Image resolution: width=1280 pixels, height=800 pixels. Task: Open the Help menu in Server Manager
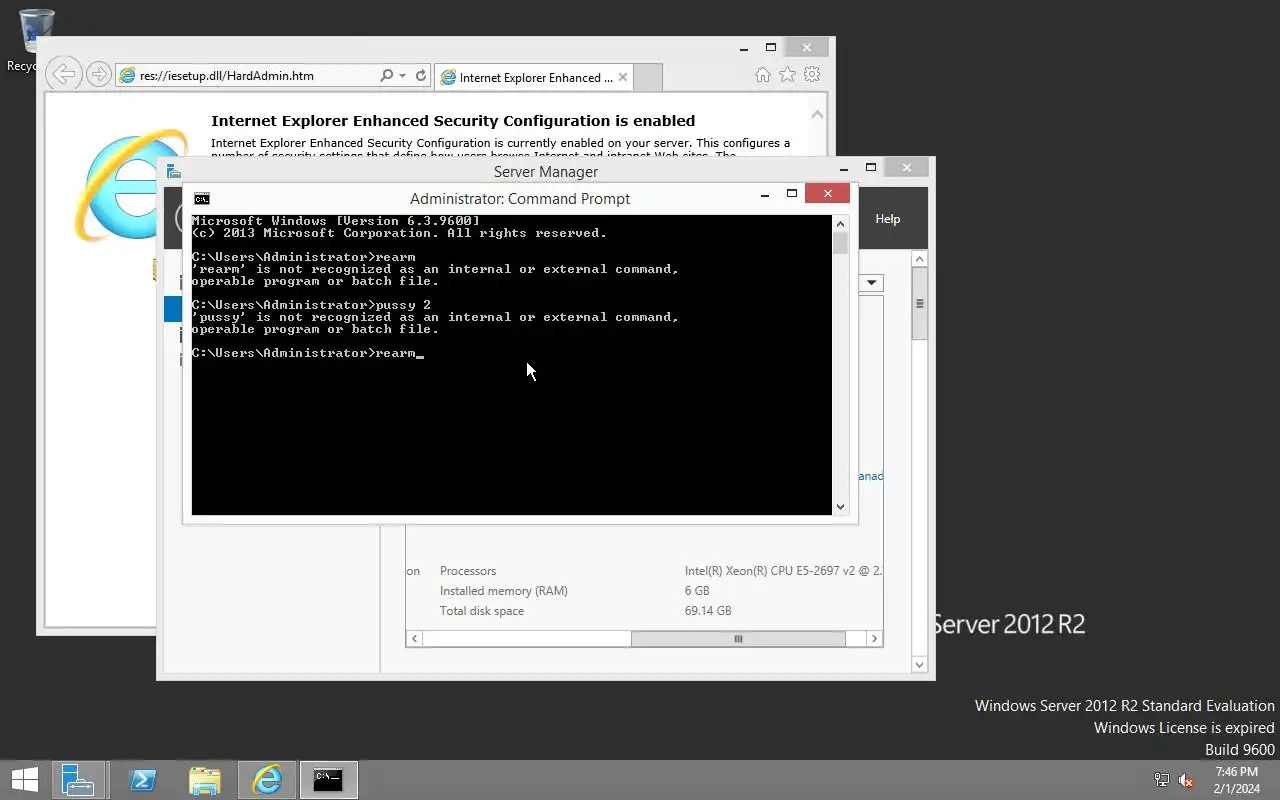[888, 219]
